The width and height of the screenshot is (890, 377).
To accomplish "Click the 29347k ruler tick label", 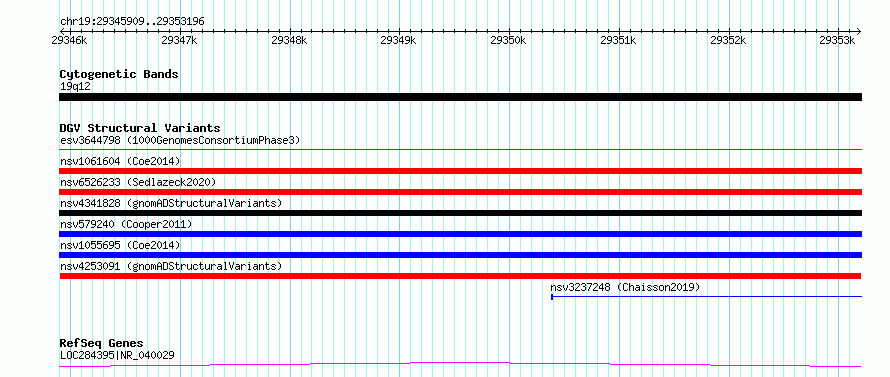I will tap(180, 40).
